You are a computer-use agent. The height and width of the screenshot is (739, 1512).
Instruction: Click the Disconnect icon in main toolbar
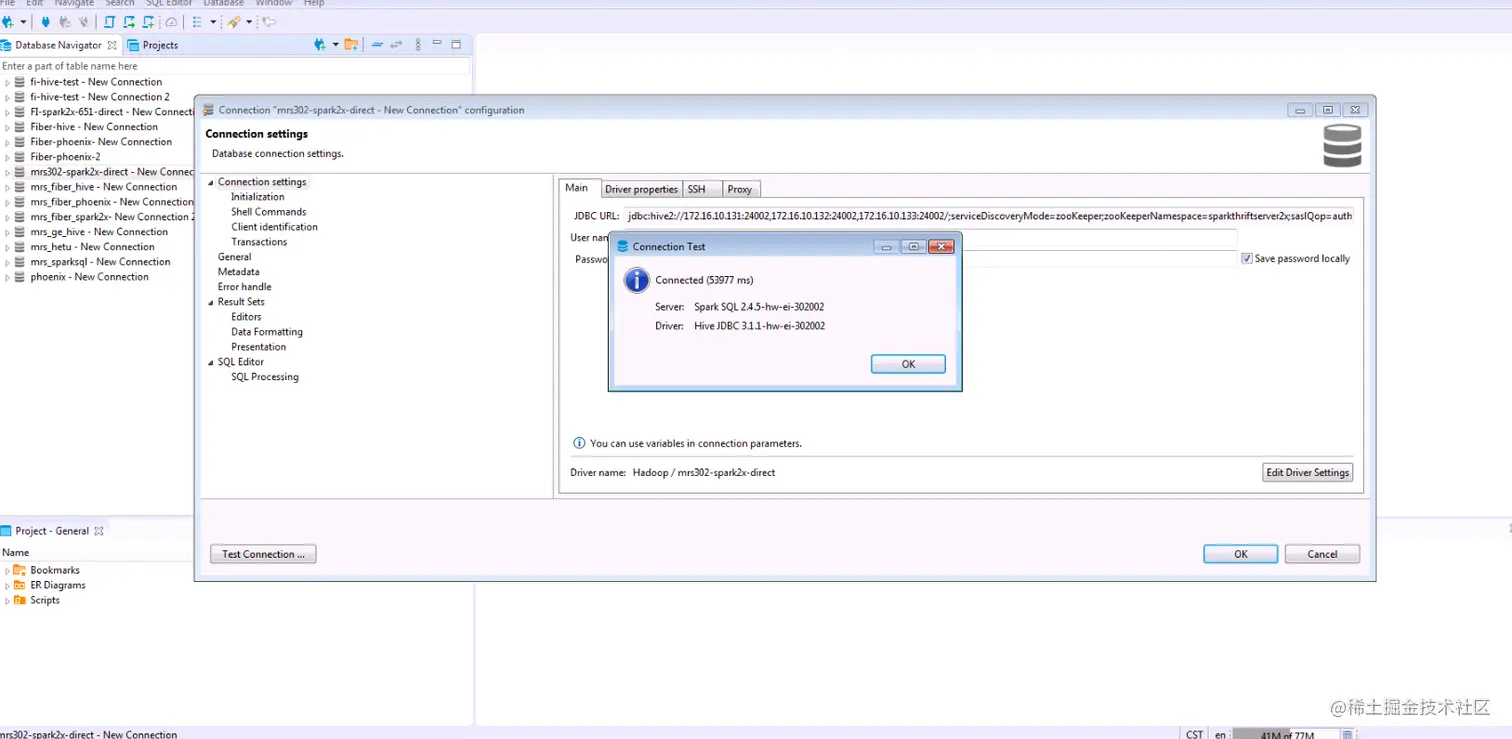click(84, 22)
